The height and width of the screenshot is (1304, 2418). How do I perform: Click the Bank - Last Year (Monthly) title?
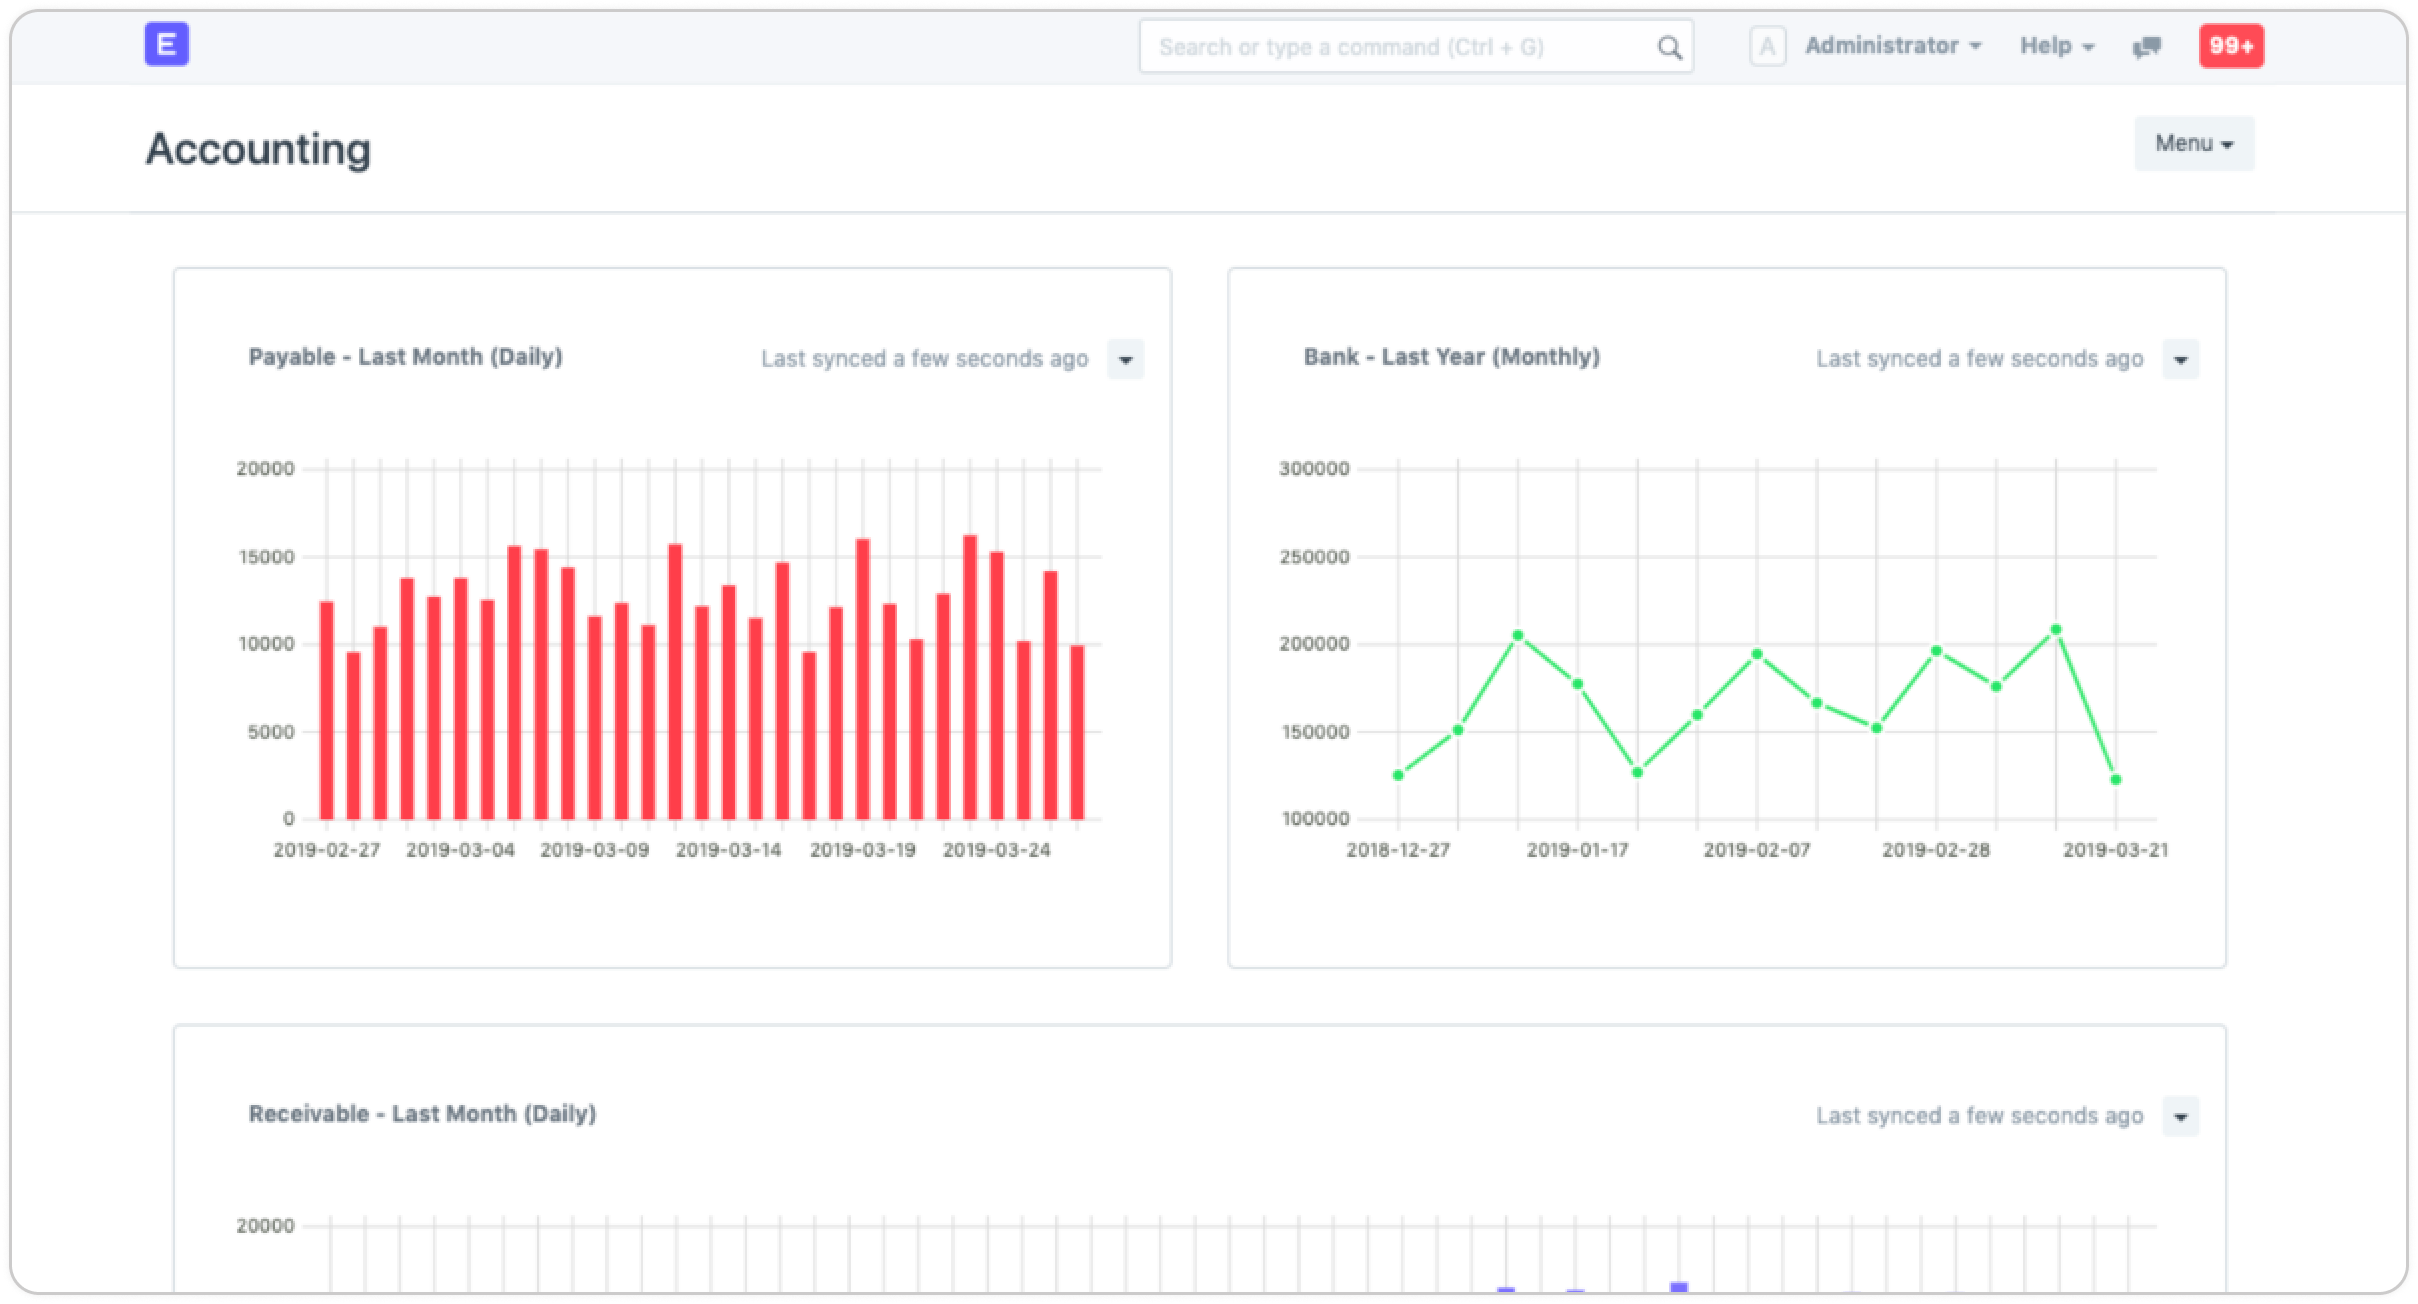tap(1451, 357)
